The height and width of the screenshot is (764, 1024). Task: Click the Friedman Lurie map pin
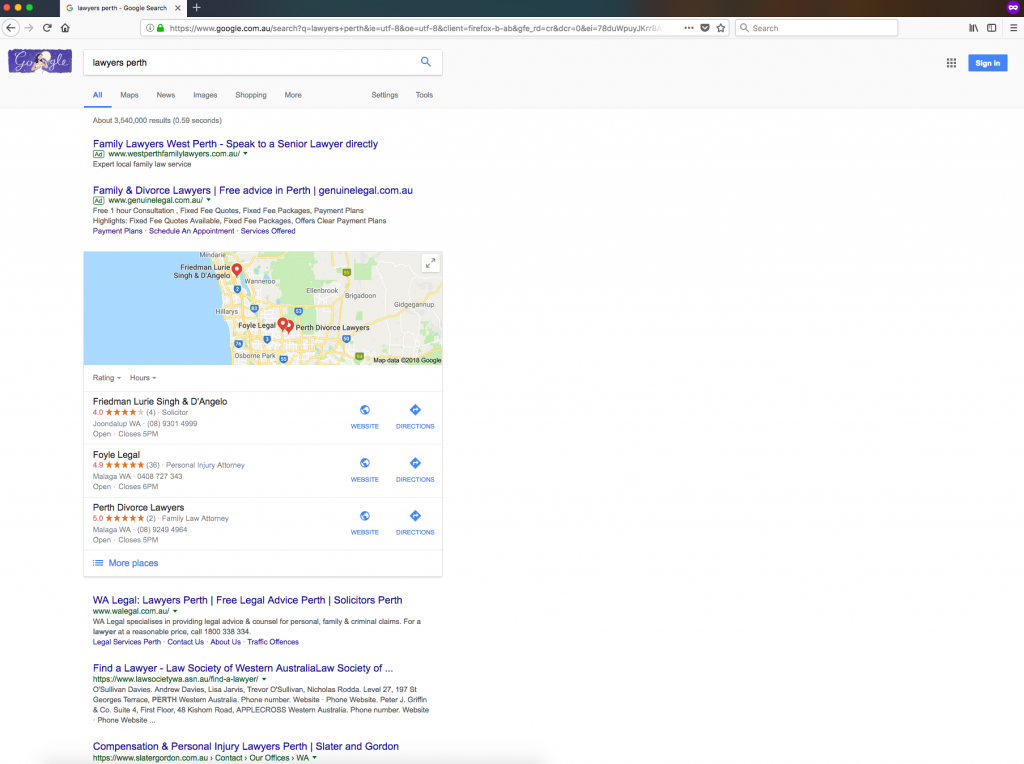pyautogui.click(x=237, y=270)
